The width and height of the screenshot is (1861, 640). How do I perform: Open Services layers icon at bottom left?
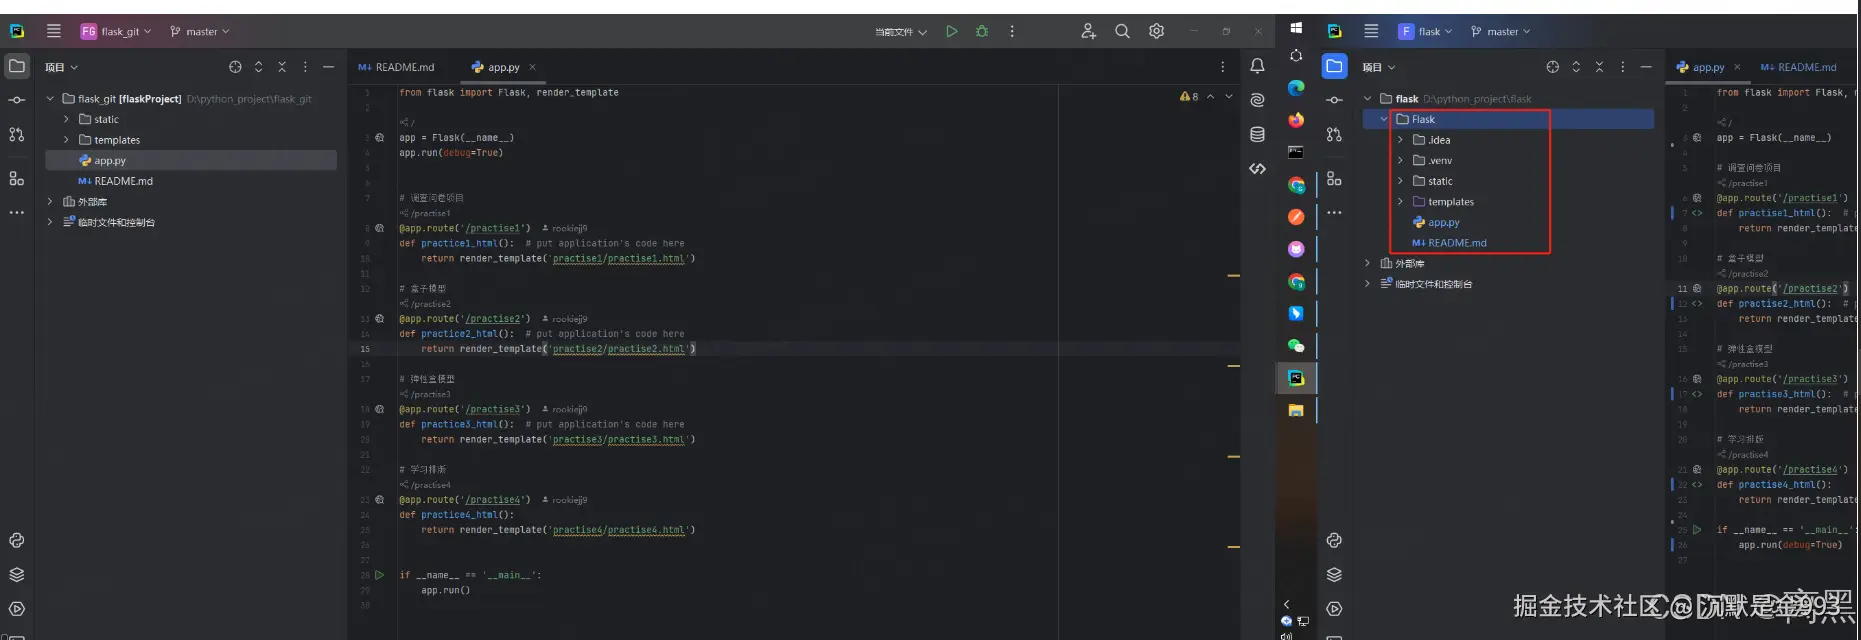pos(17,574)
